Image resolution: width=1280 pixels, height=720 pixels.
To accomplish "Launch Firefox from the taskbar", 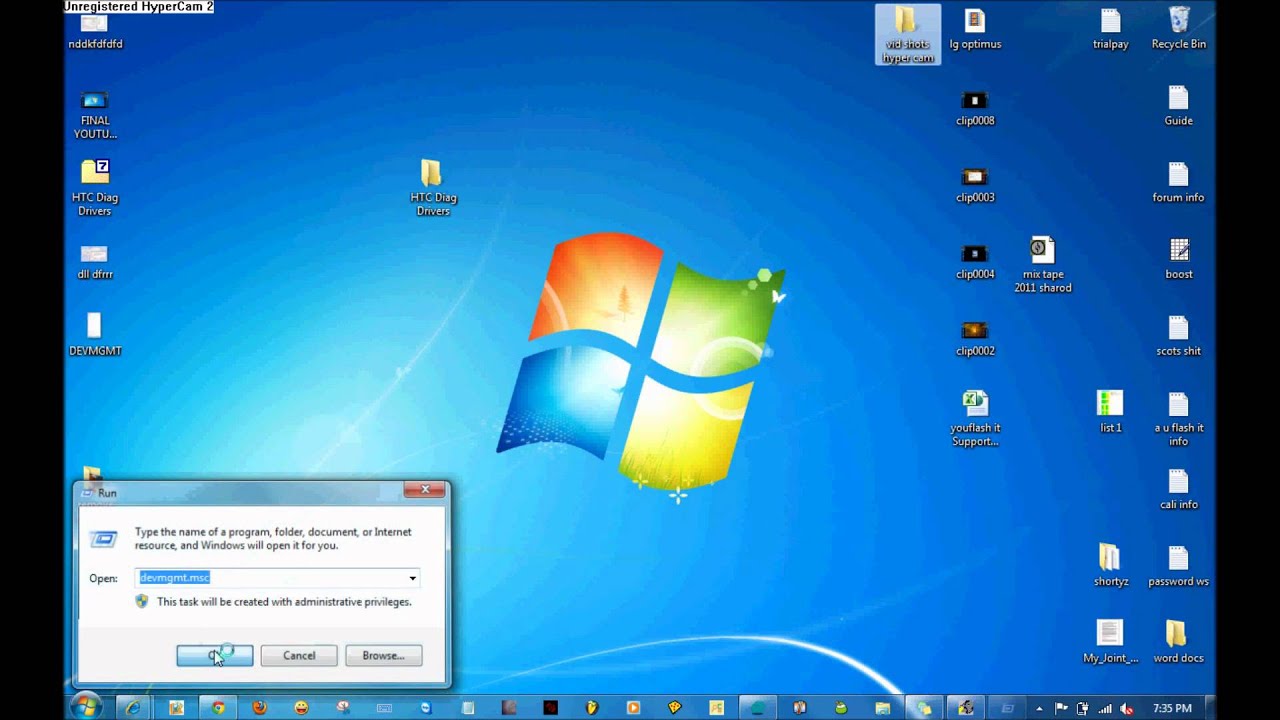I will pos(260,707).
